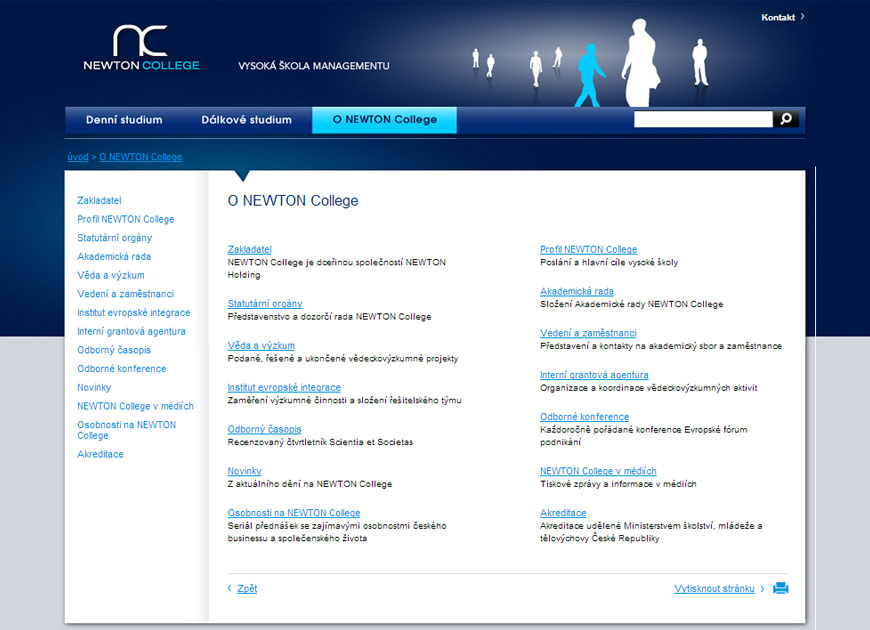Open Odborné konference in sidebar
This screenshot has height=630, width=870.
click(122, 369)
